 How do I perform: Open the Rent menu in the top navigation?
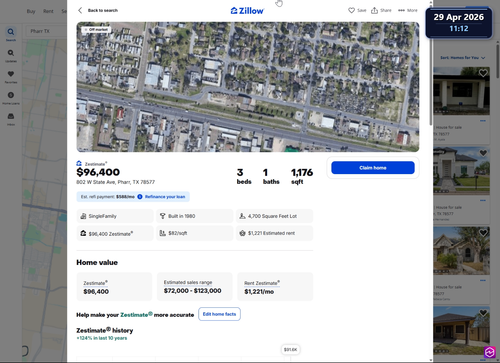pyautogui.click(x=48, y=11)
